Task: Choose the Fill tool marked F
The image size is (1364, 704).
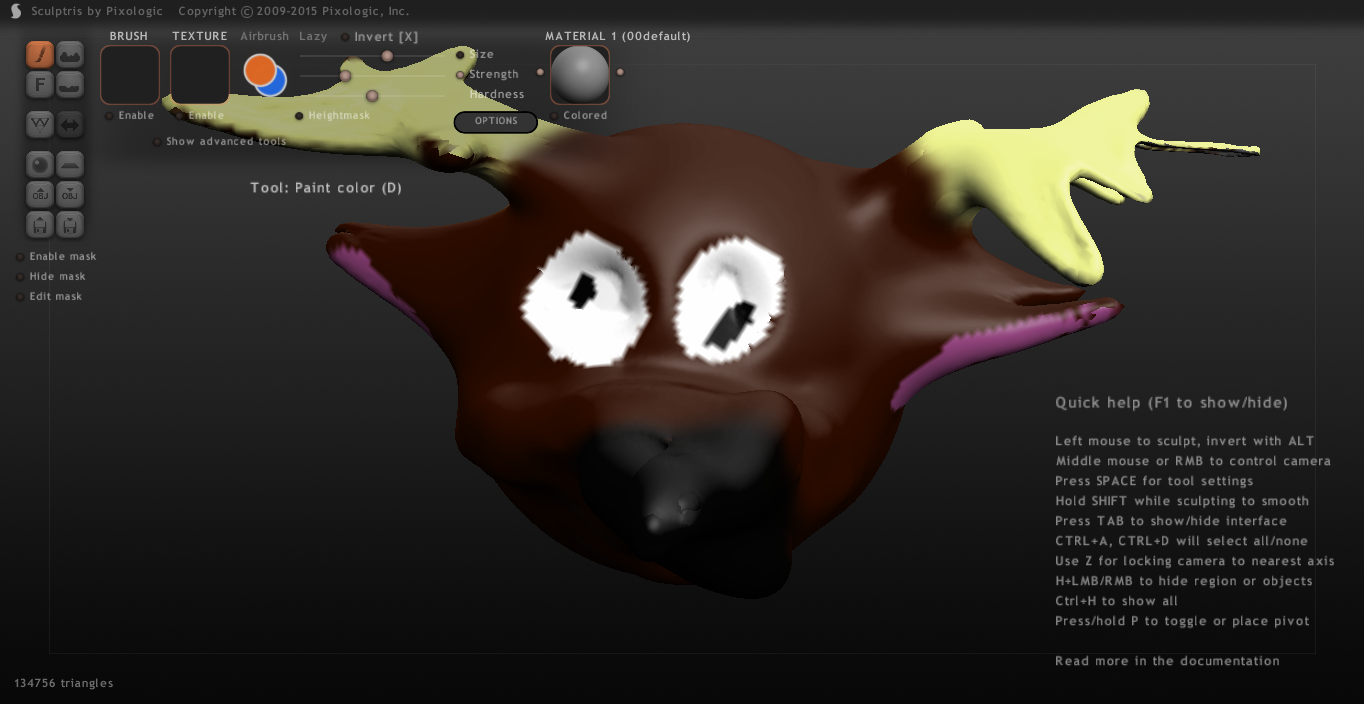Action: pyautogui.click(x=40, y=84)
